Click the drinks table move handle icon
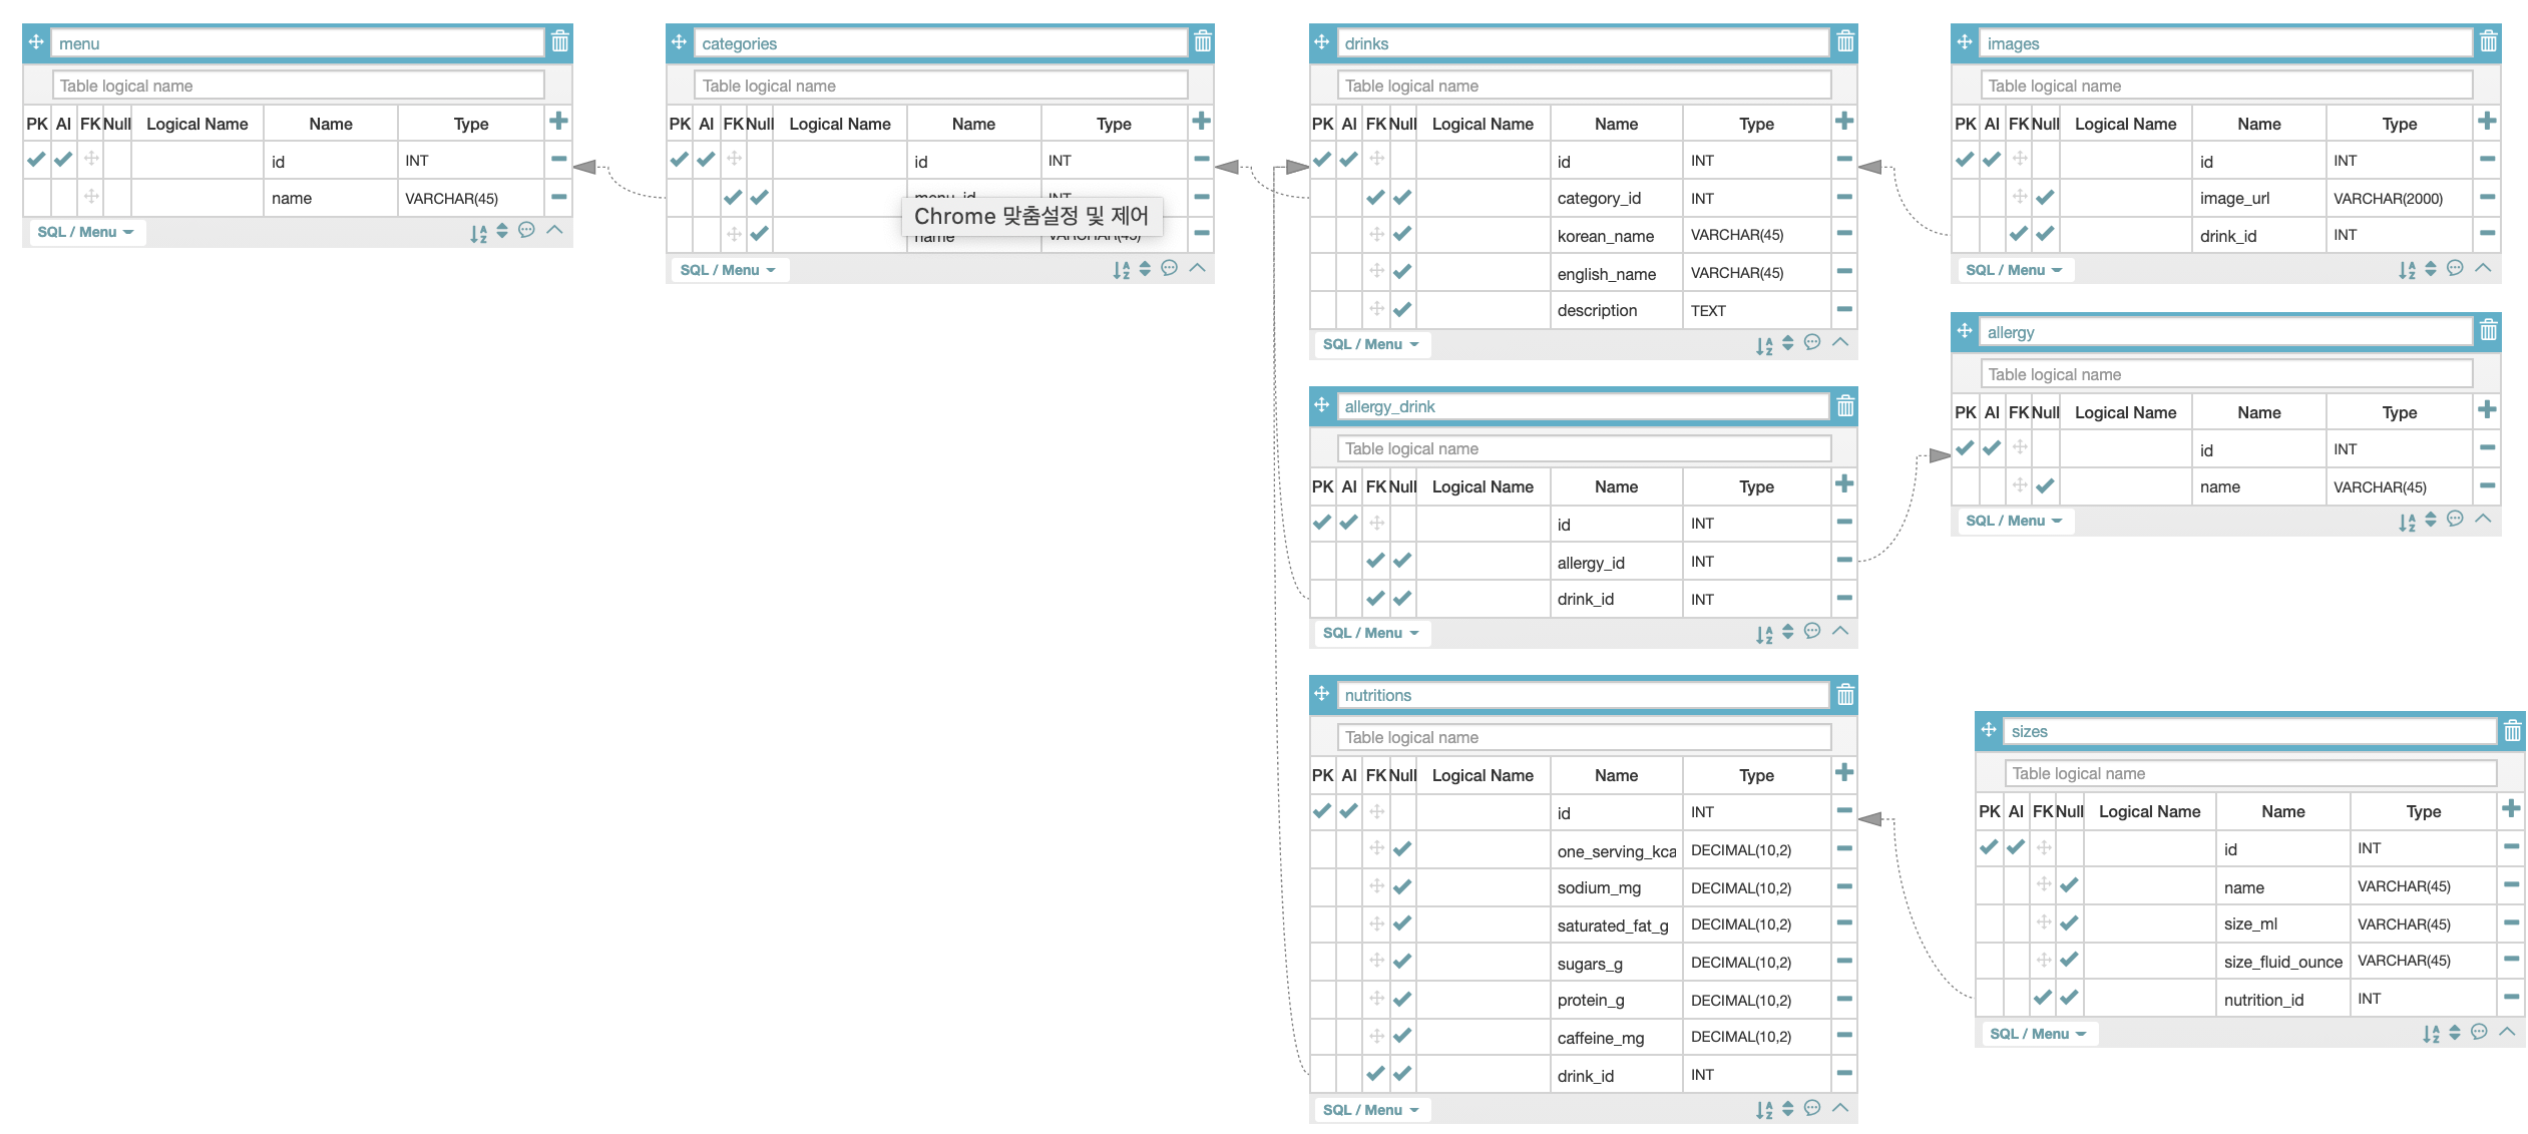Screen dimensions: 2528x1134 [x=1321, y=42]
